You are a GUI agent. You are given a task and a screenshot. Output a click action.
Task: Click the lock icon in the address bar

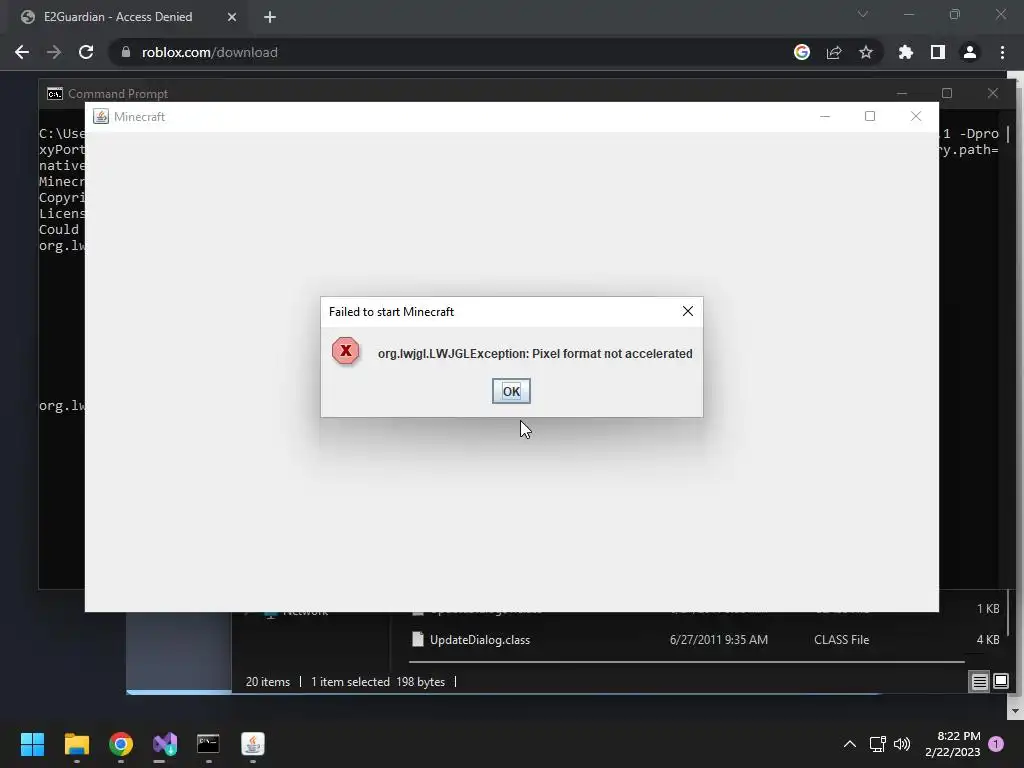(x=126, y=52)
